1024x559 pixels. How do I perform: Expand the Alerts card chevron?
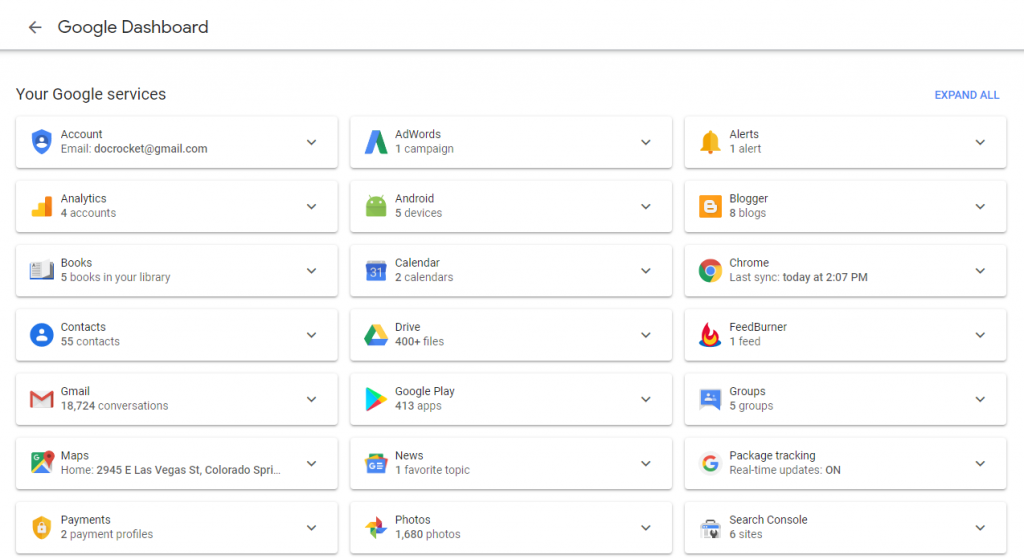click(x=980, y=142)
